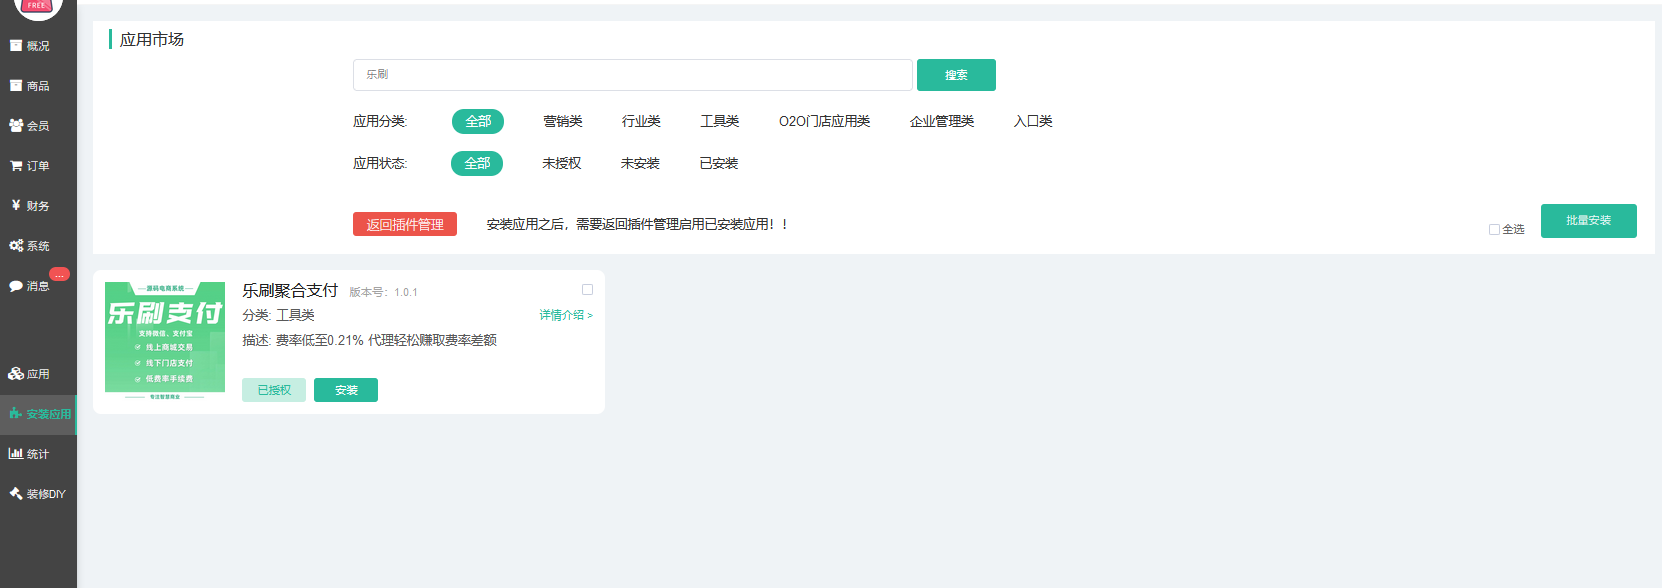The height and width of the screenshot is (588, 1662).
Task: Open 商品 products in the sidebar
Action: click(x=16, y=85)
